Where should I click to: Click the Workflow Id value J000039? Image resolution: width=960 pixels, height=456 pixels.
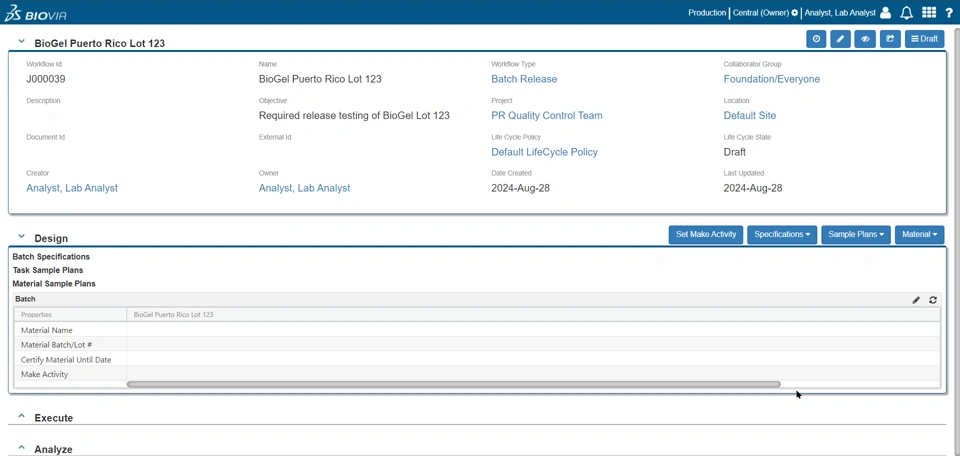pyautogui.click(x=46, y=79)
